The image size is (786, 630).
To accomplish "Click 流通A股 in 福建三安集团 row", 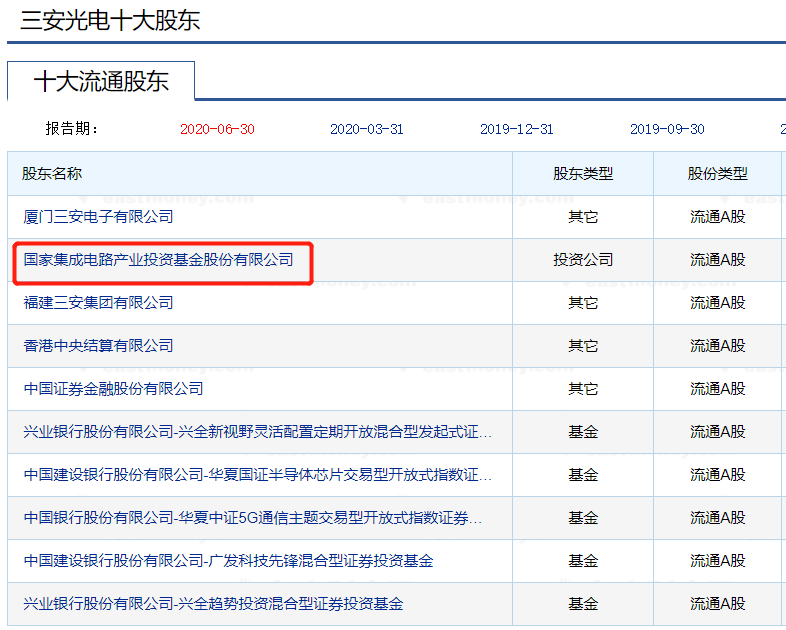I will 717,303.
